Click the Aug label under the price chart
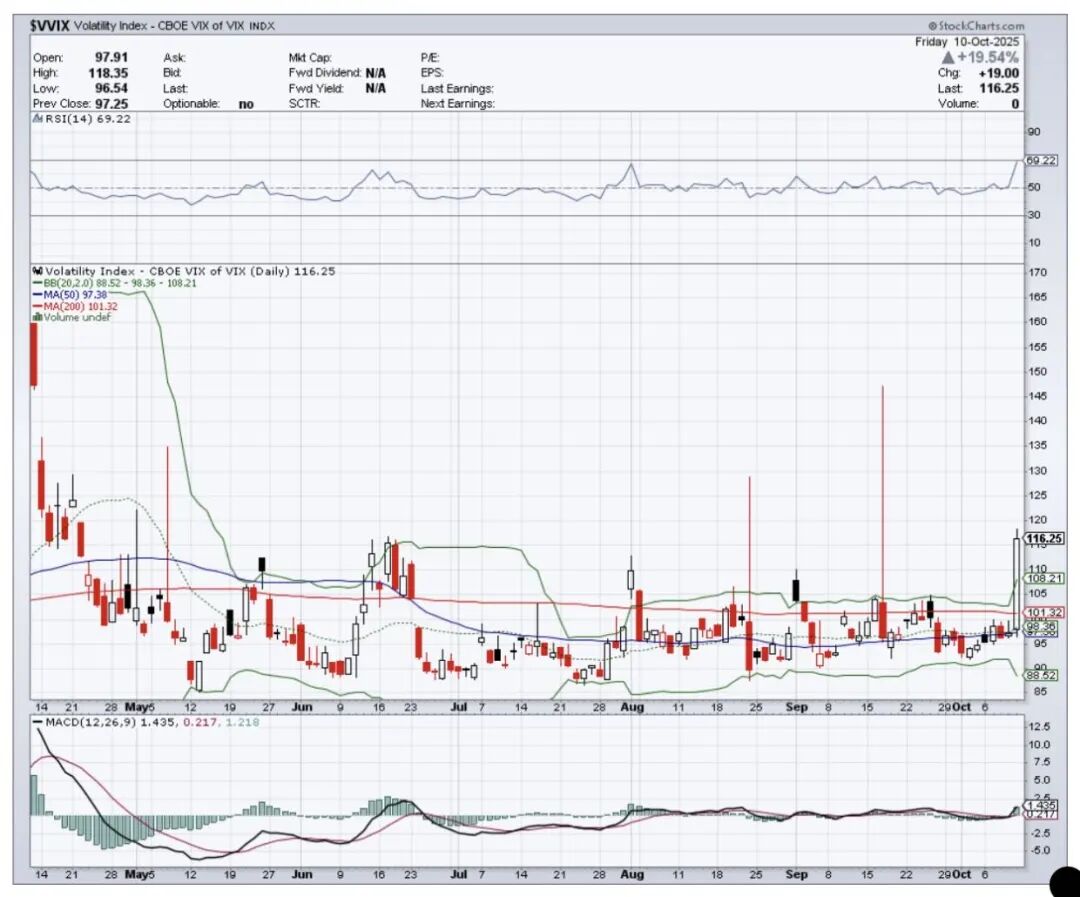Screen dimensions: 1080x897 click(x=632, y=707)
